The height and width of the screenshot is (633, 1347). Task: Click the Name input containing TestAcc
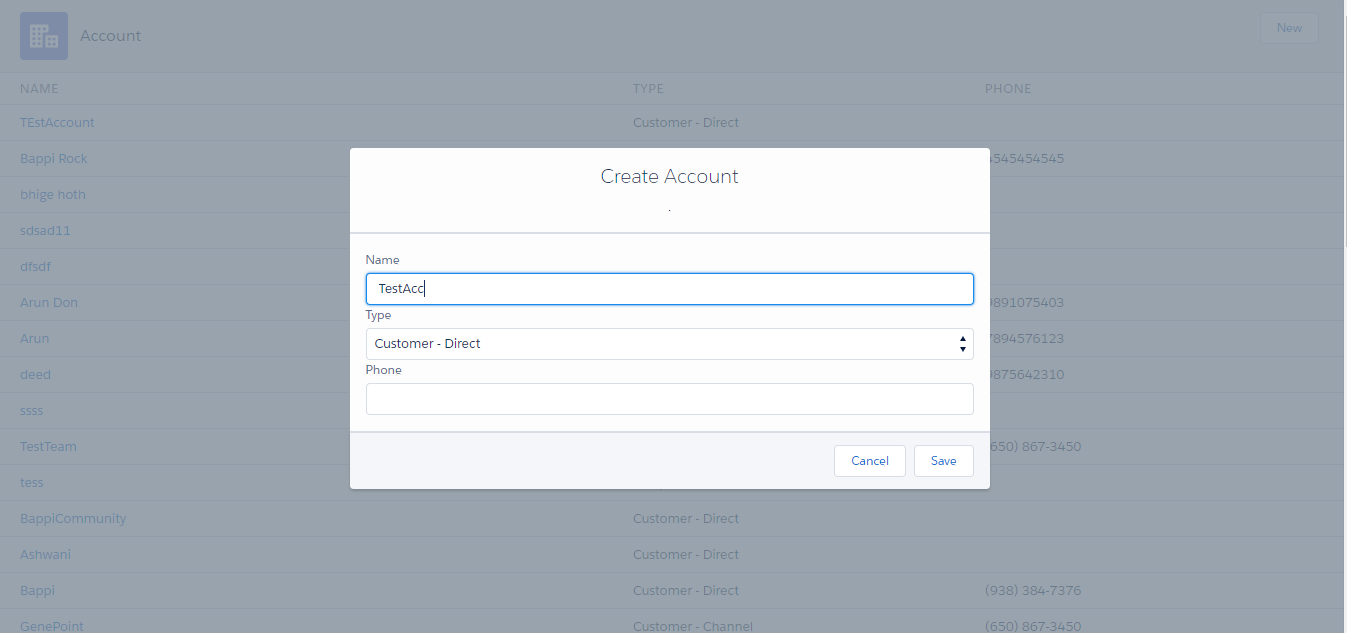point(669,288)
